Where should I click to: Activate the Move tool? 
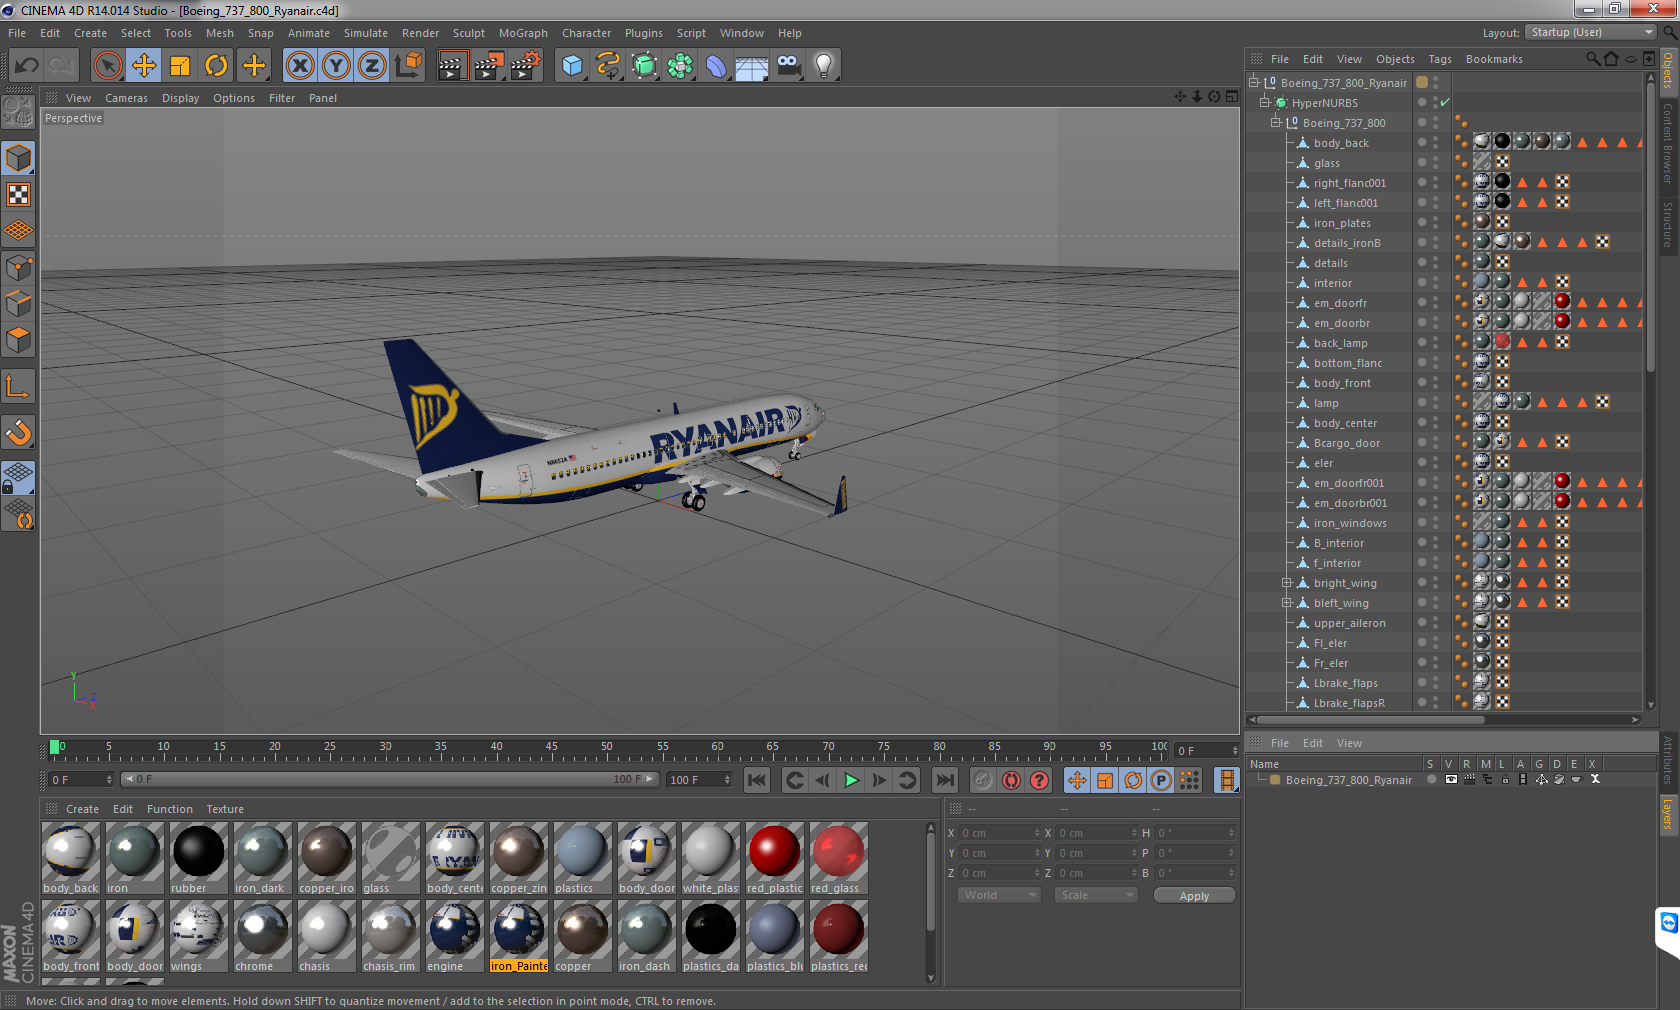point(144,66)
